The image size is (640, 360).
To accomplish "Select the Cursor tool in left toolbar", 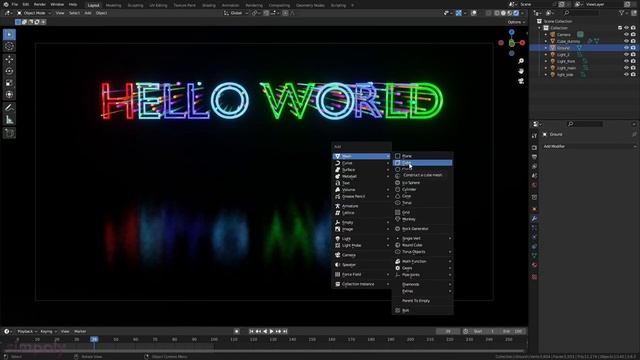I will [9, 47].
